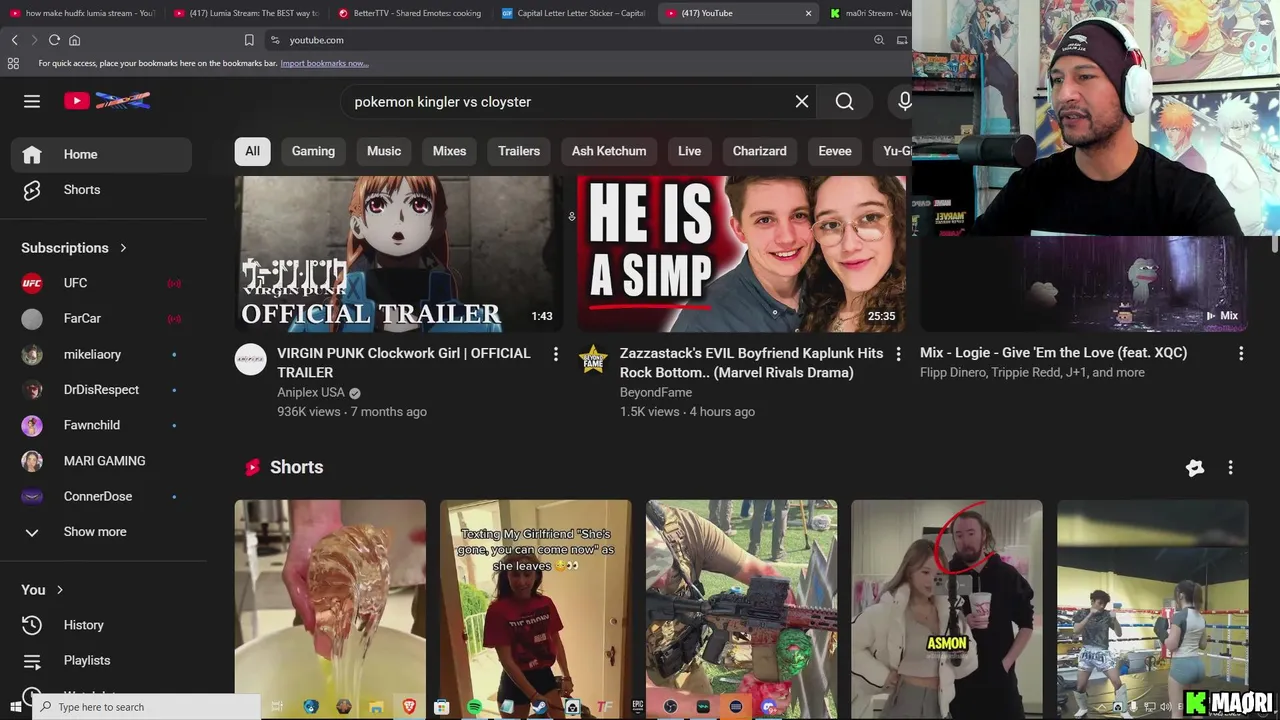This screenshot has height=720, width=1280.
Task: Select the Music filter chip
Action: point(384,151)
